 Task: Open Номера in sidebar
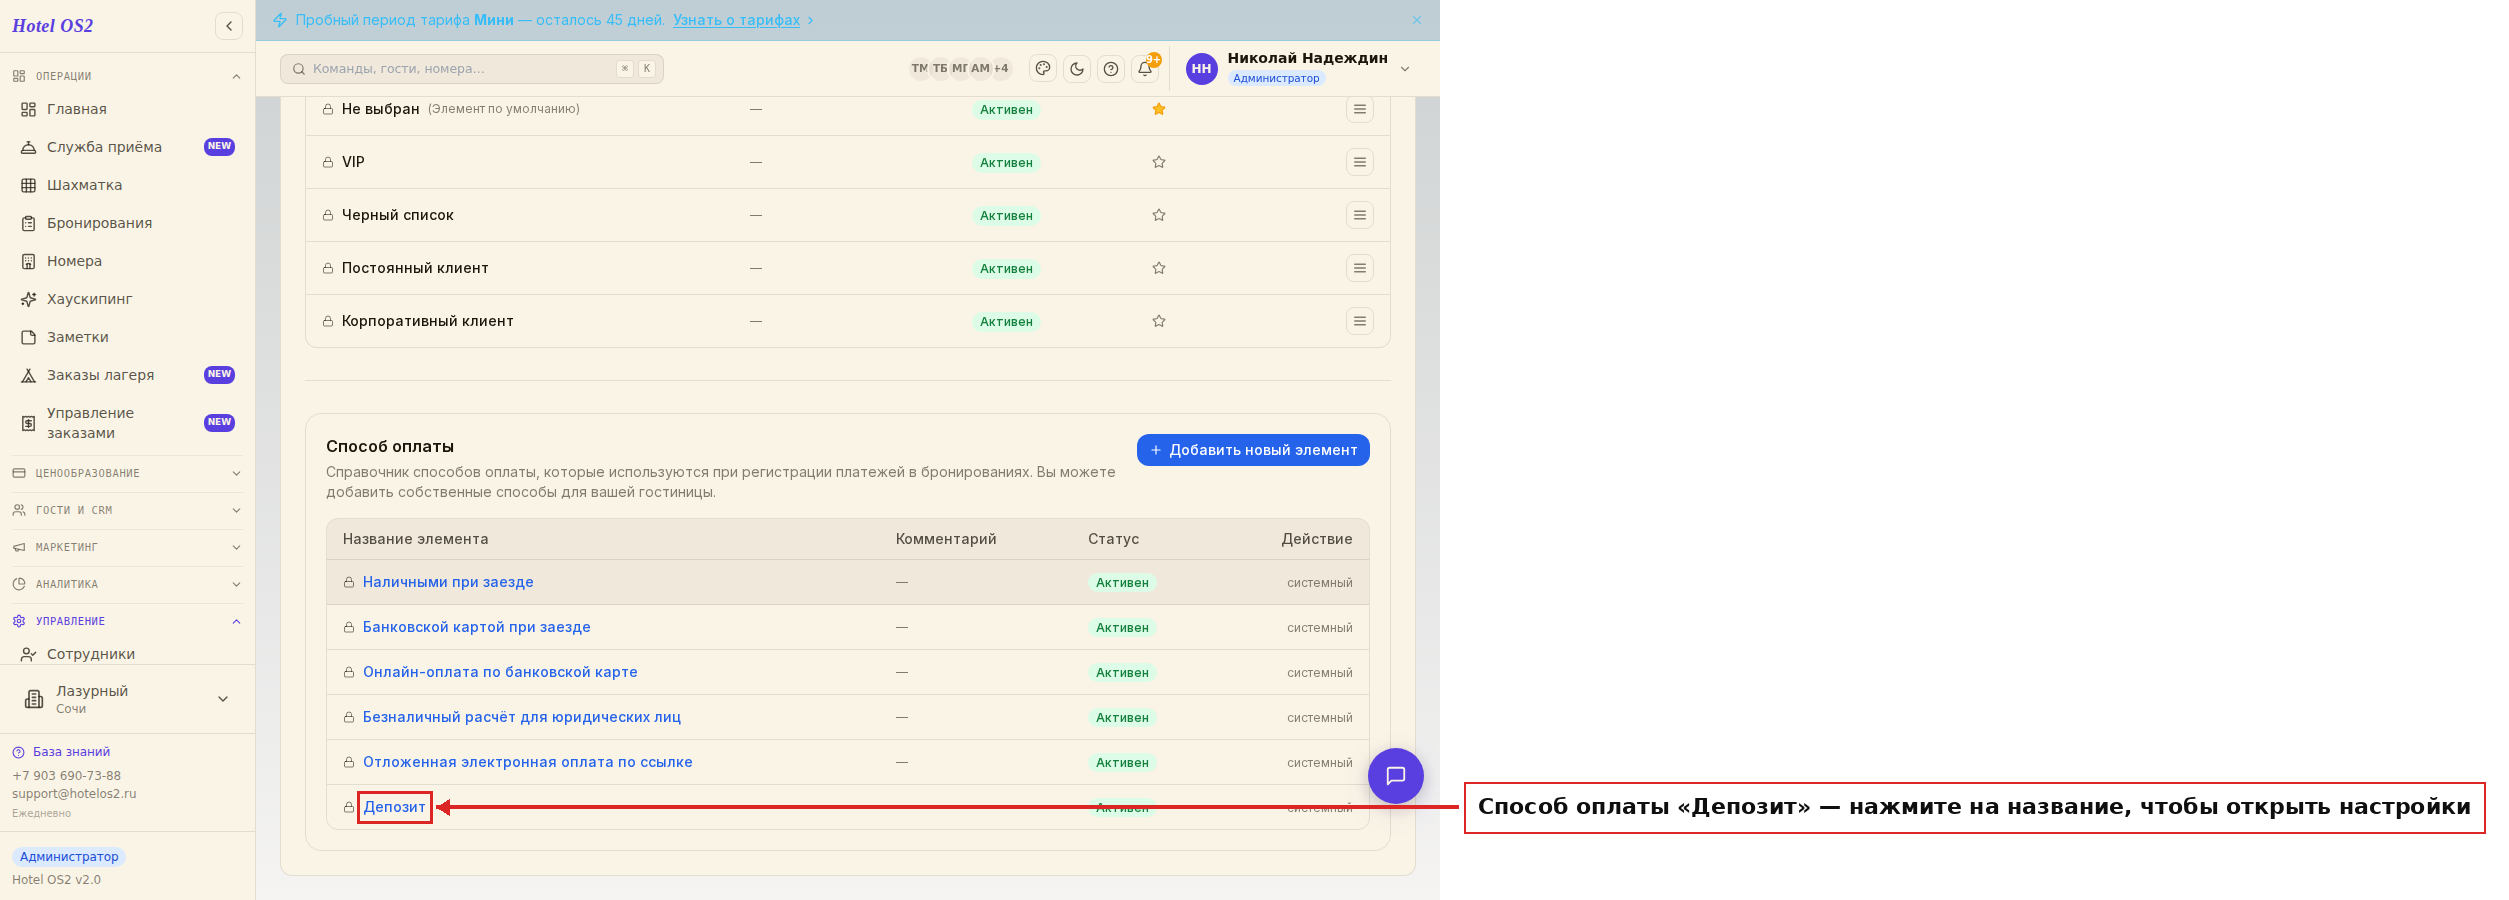(127, 261)
